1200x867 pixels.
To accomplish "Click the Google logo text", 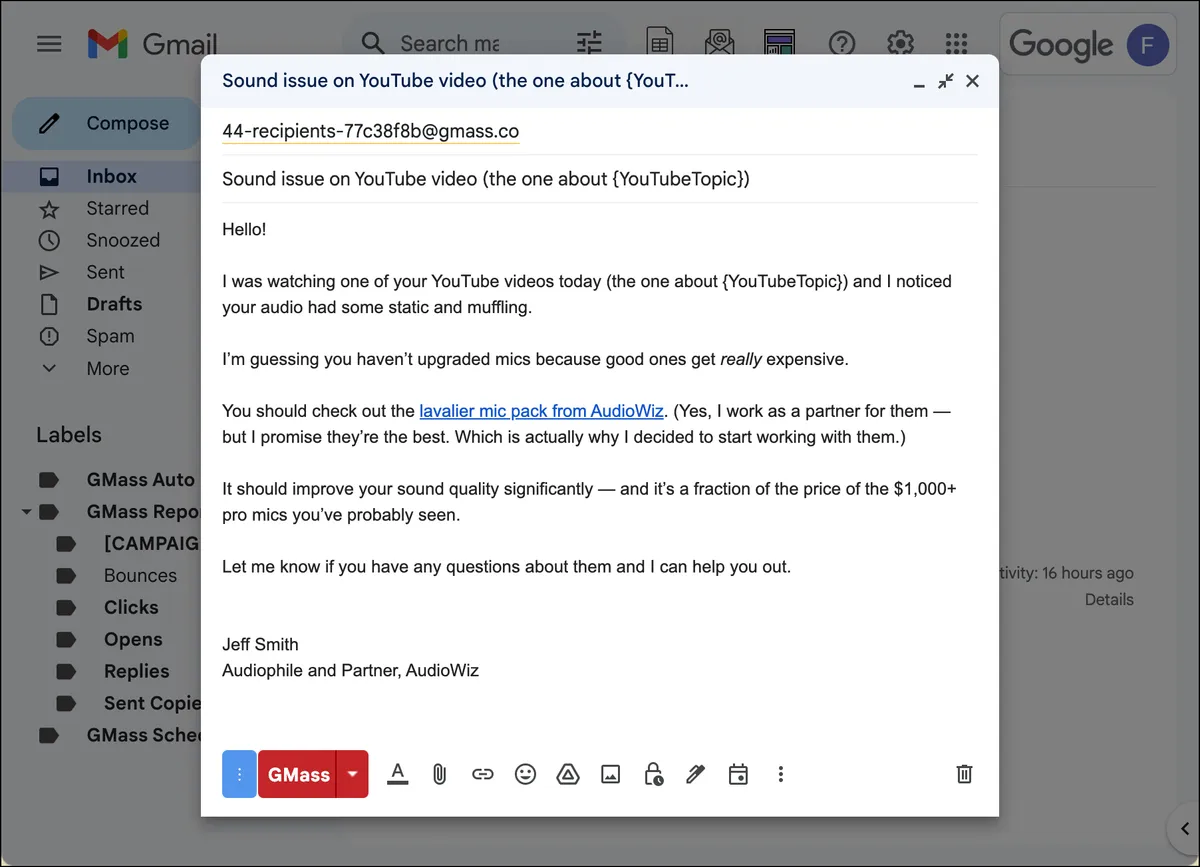I will pyautogui.click(x=1061, y=45).
